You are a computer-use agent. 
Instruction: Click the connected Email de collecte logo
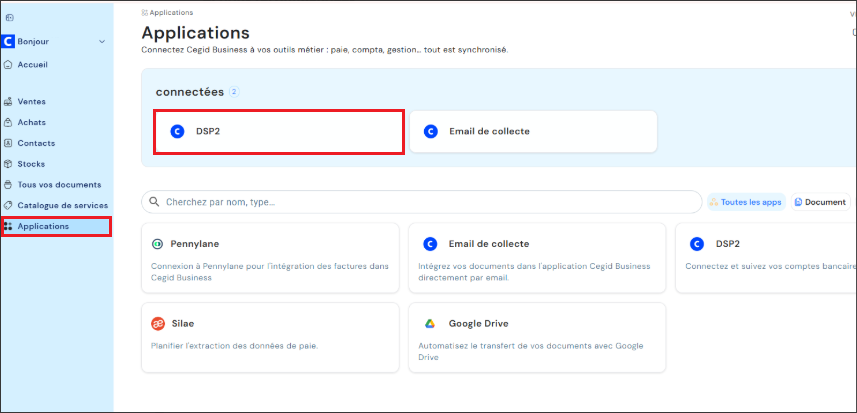point(431,132)
